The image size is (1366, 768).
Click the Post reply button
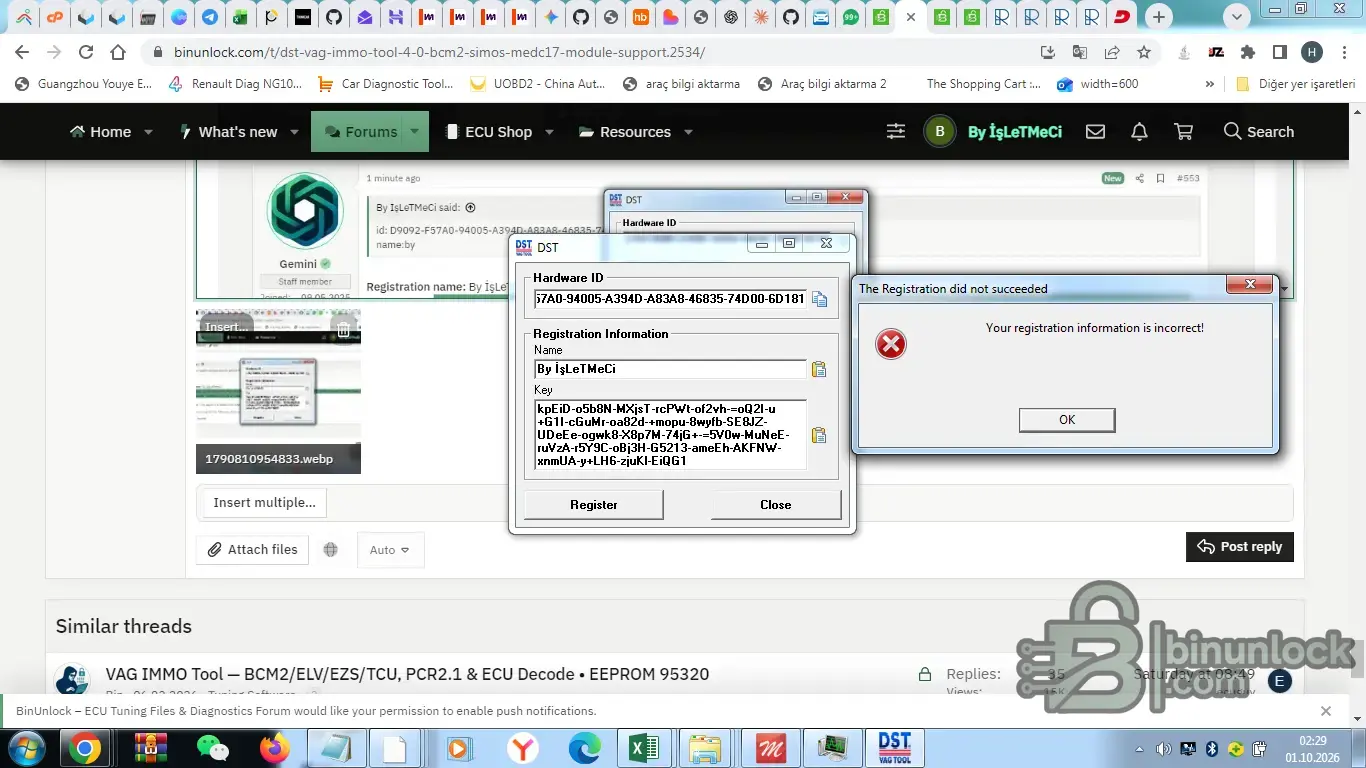tap(1240, 547)
